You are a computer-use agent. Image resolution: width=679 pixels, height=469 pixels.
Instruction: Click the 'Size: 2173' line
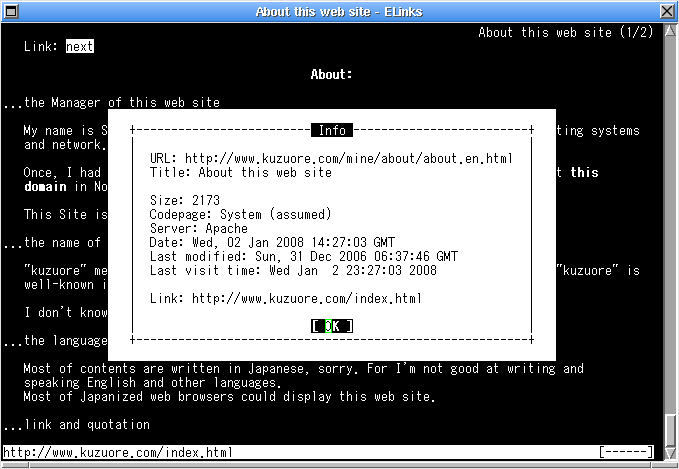(185, 200)
